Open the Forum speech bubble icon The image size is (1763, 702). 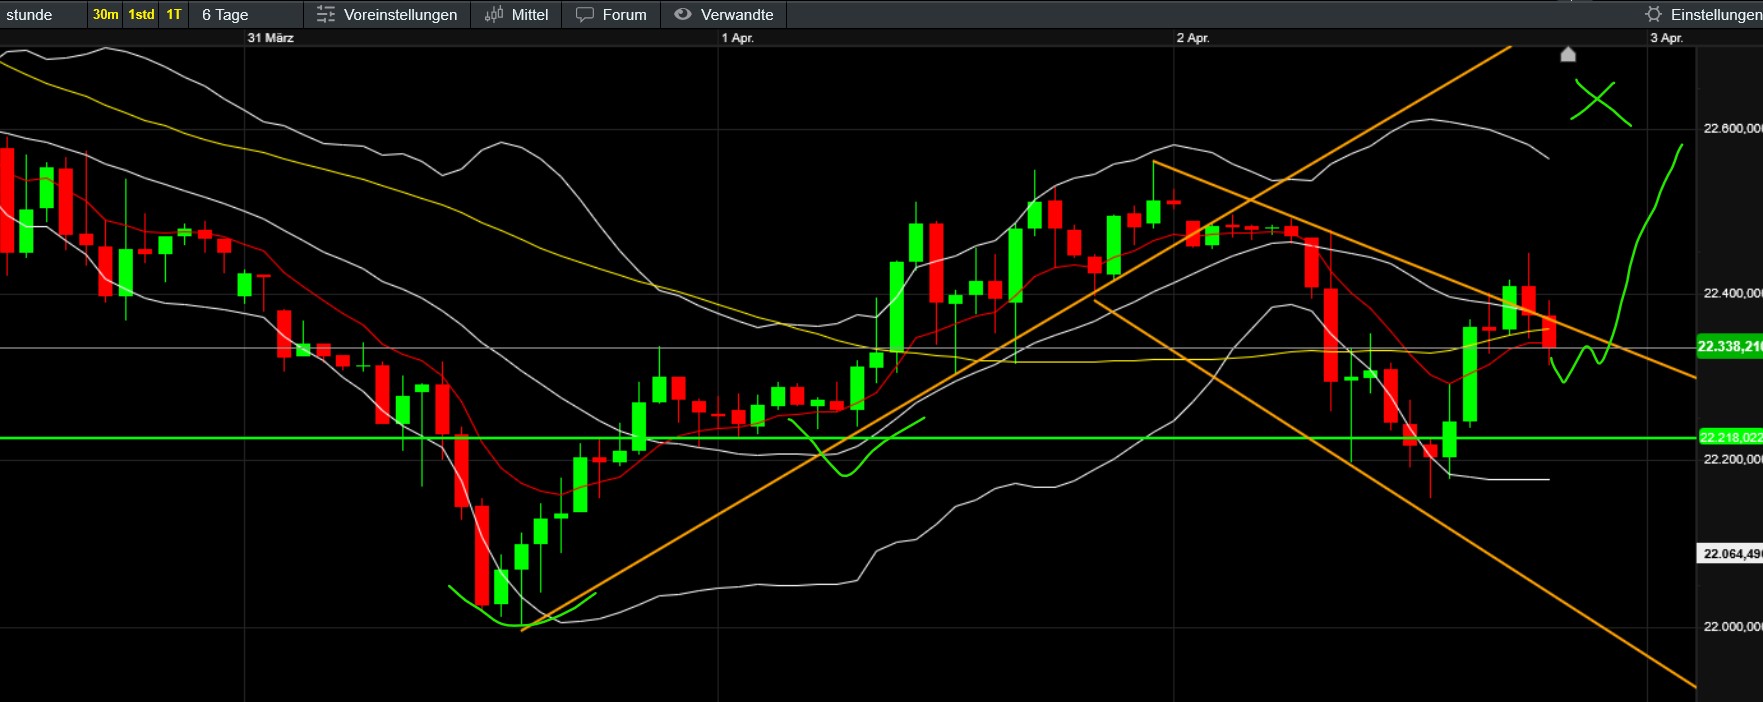[x=585, y=14]
